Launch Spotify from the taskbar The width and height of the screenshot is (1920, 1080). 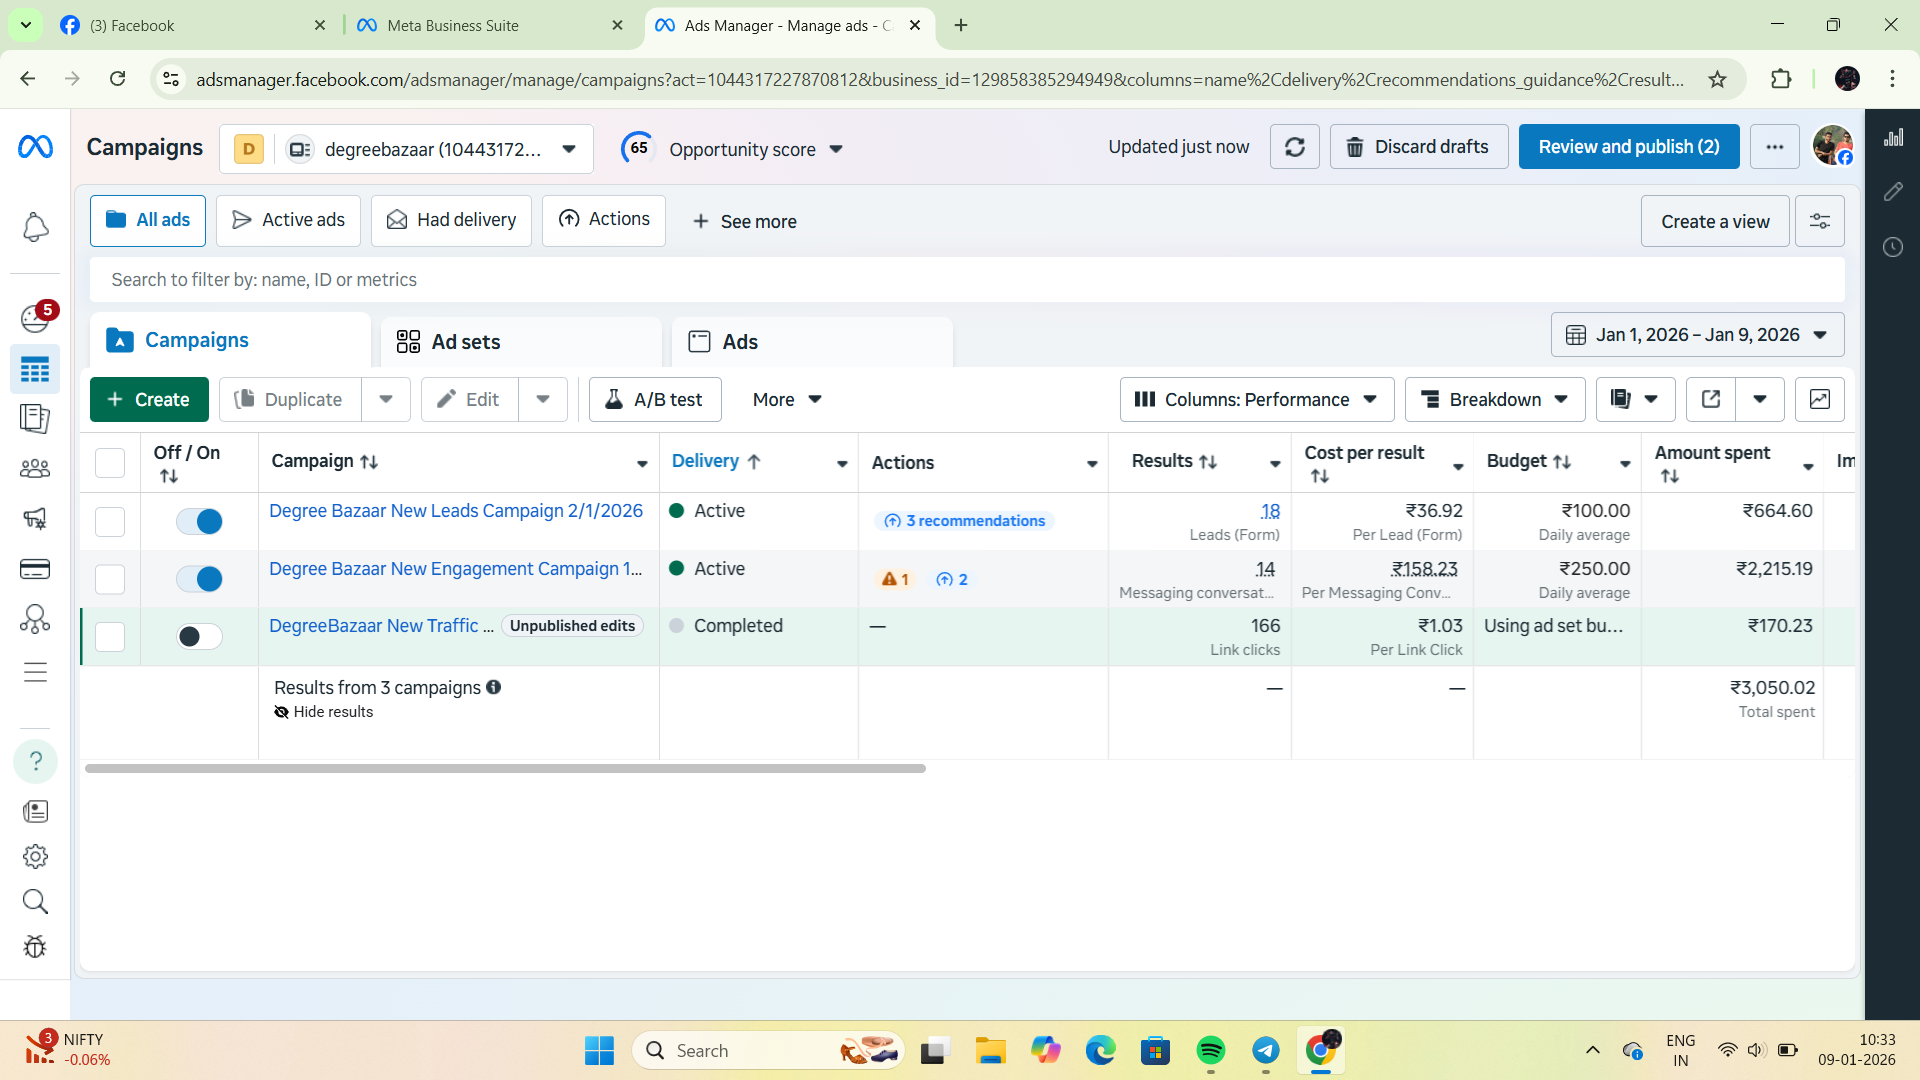coord(1211,1051)
